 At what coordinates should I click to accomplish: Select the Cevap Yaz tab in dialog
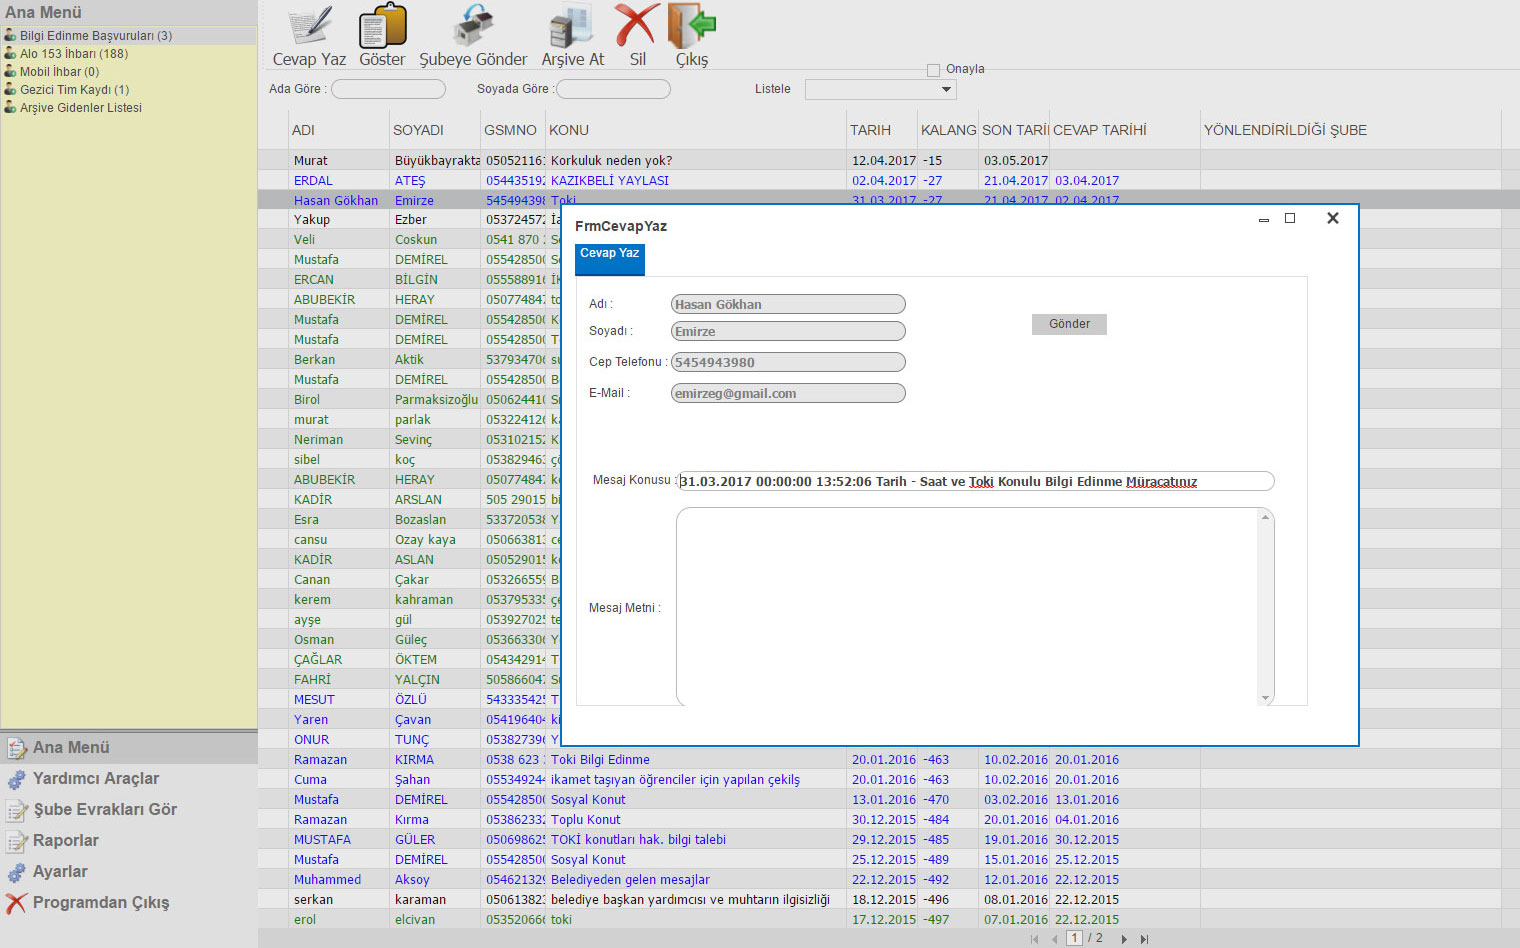(609, 258)
